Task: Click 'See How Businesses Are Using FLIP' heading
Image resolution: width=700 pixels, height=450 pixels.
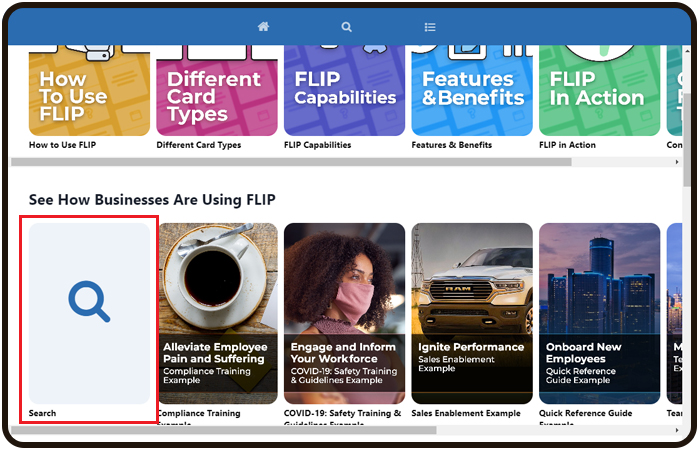Action: coord(152,200)
